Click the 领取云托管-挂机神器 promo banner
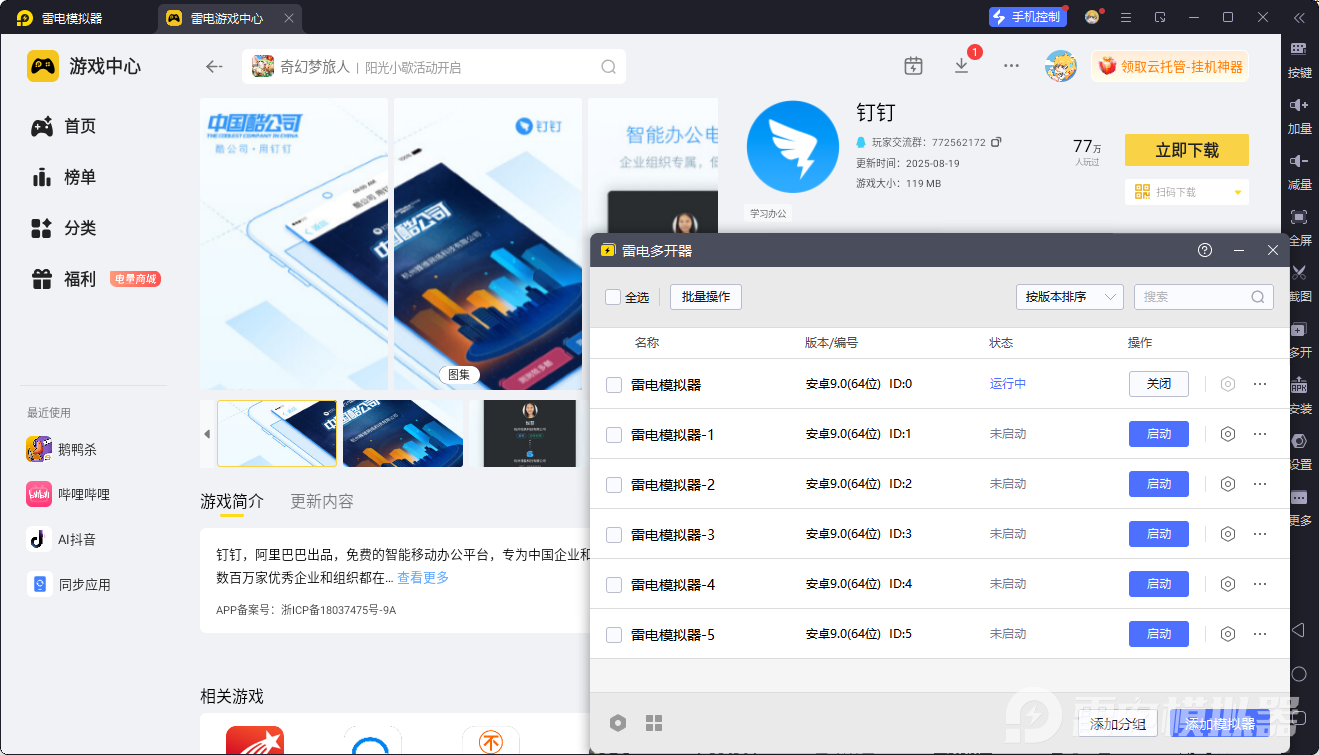 pos(1170,66)
